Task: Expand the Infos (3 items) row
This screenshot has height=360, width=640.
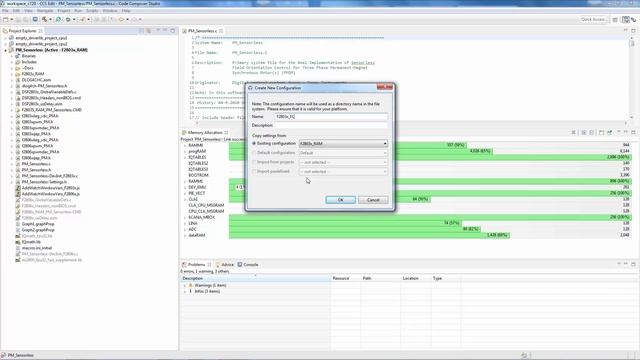Action: (185, 291)
